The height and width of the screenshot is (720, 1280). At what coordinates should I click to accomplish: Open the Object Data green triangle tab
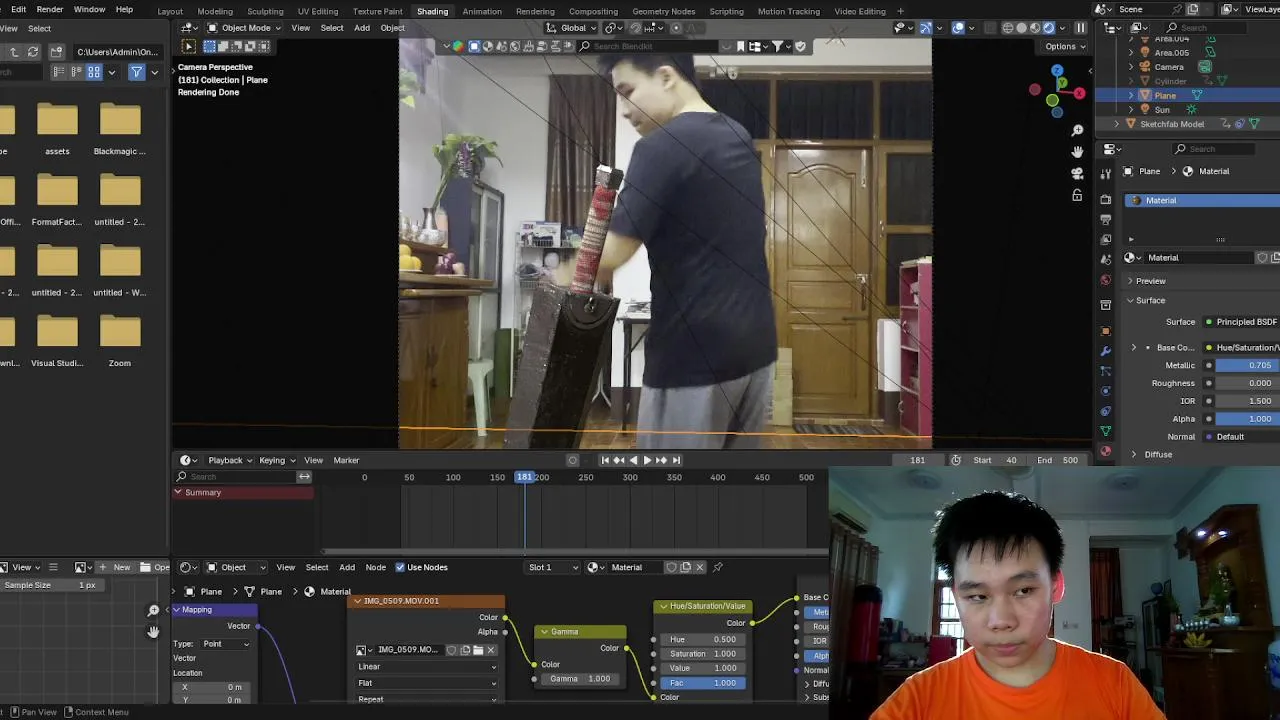[x=1105, y=431]
